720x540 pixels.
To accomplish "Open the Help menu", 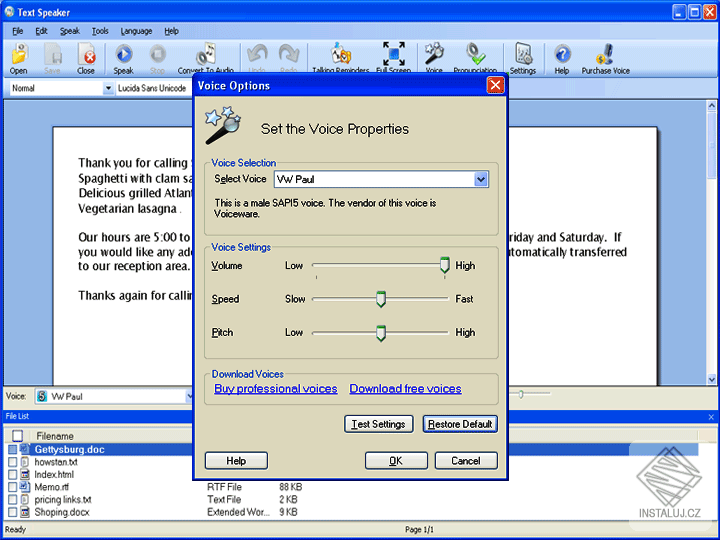I will (171, 31).
